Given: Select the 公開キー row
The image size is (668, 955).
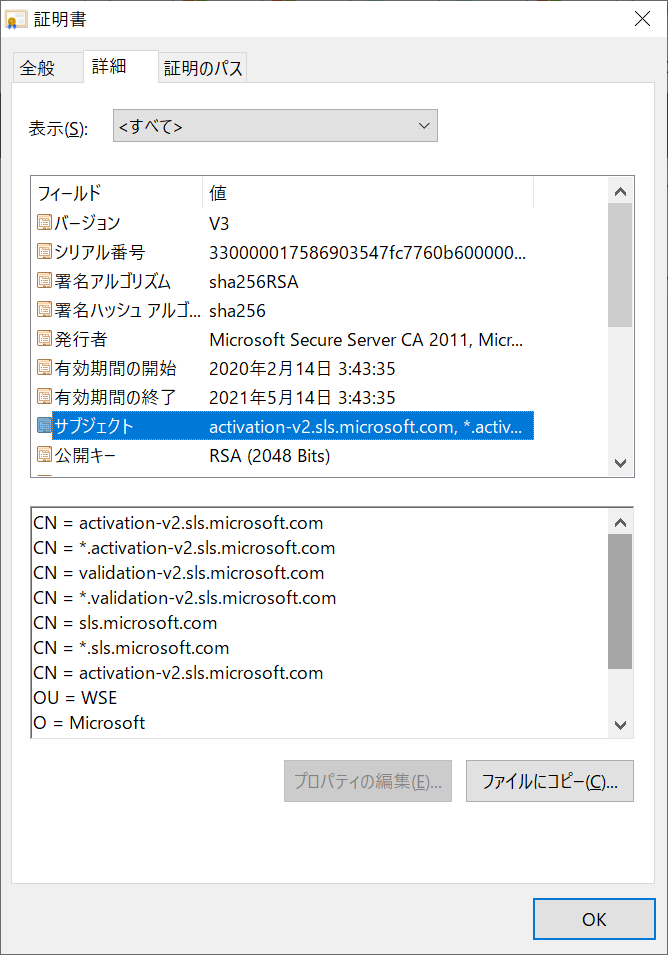Looking at the screenshot, I should coord(283,456).
